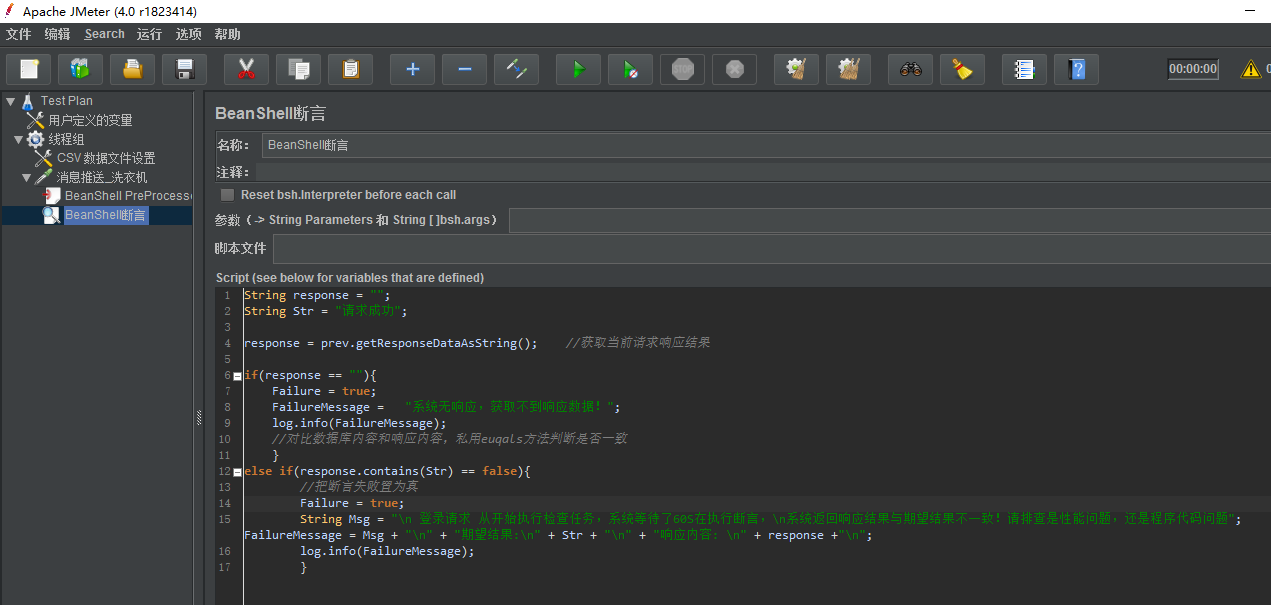Image resolution: width=1271 pixels, height=605 pixels.
Task: Select CSV 数据文件设置 in the tree
Action: click(x=106, y=158)
